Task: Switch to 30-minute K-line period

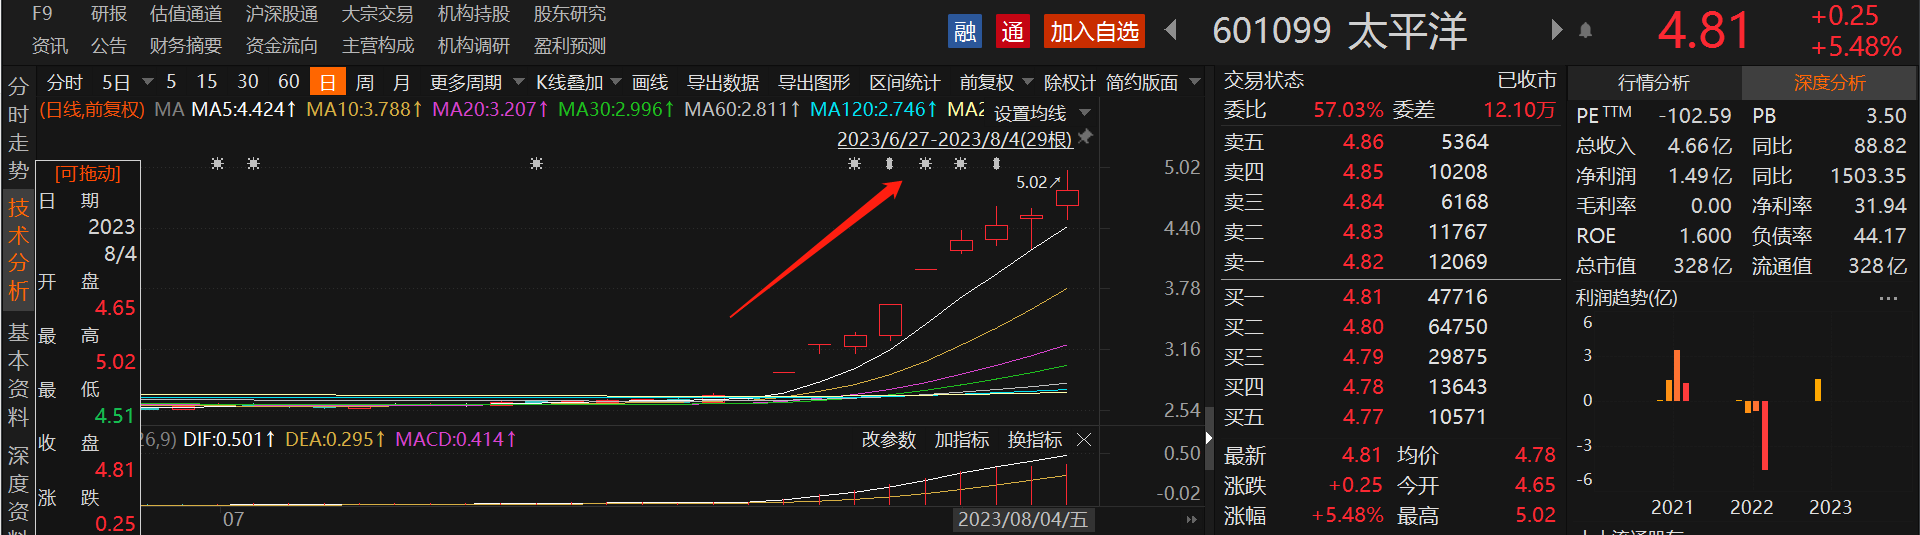Action: [248, 82]
